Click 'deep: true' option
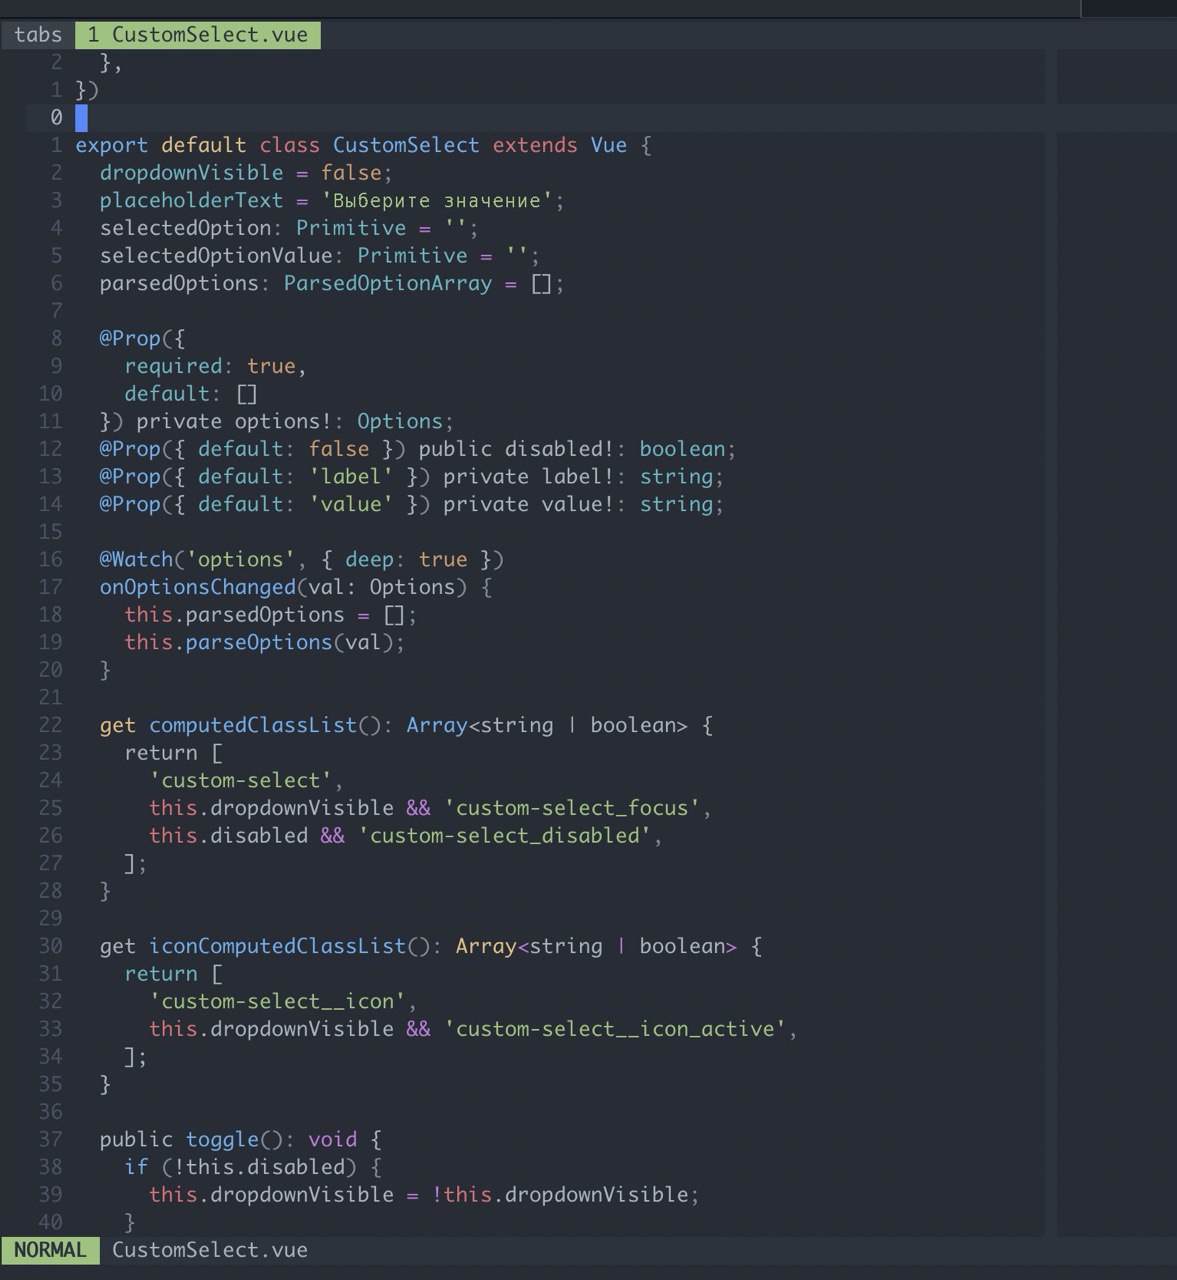 tap(406, 560)
